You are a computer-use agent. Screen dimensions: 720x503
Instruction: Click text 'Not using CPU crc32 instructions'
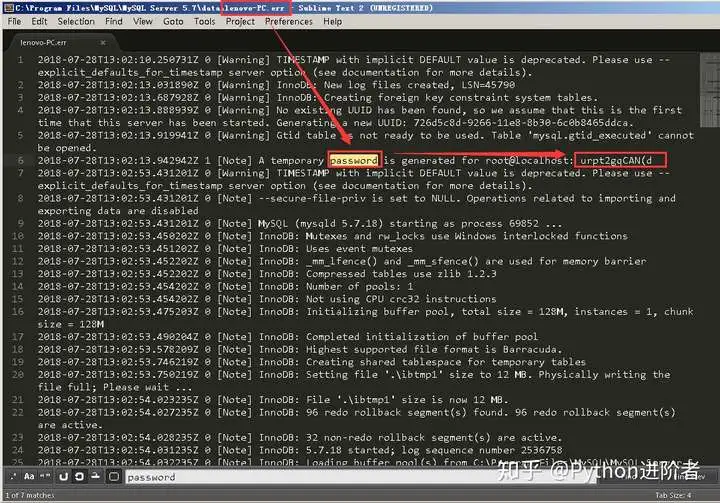coord(401,299)
